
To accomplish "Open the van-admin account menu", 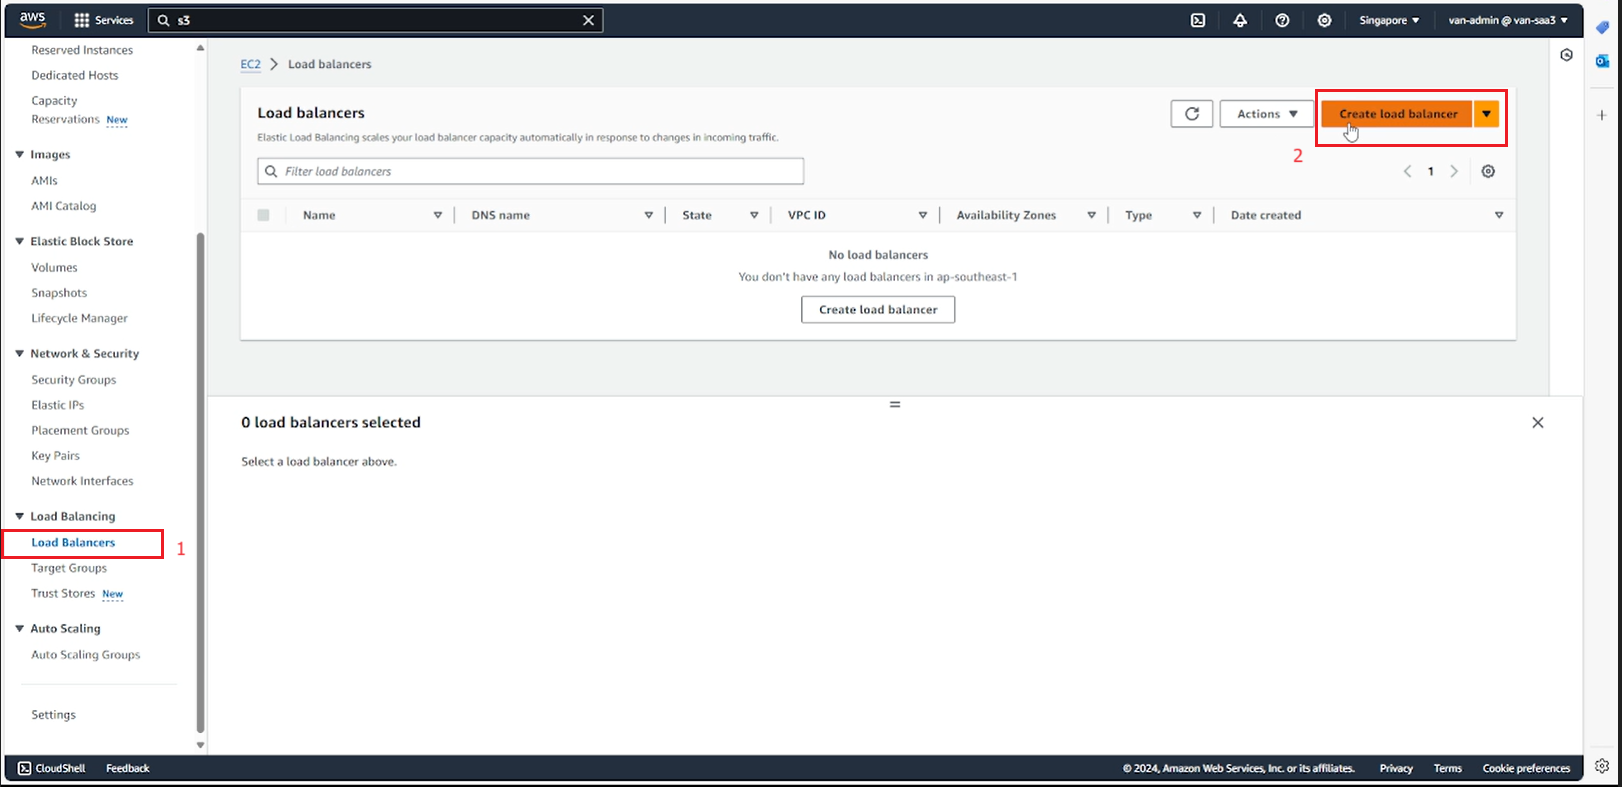I will pyautogui.click(x=1508, y=20).
